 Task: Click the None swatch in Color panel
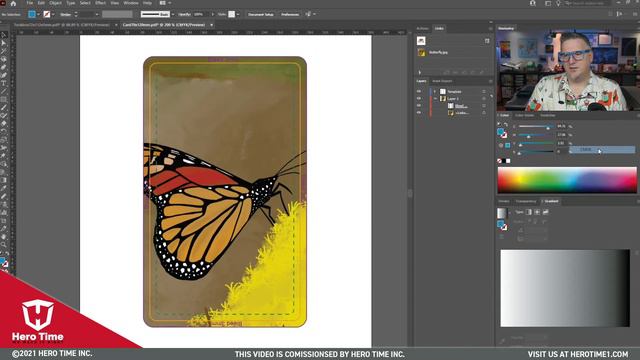coord(500,161)
